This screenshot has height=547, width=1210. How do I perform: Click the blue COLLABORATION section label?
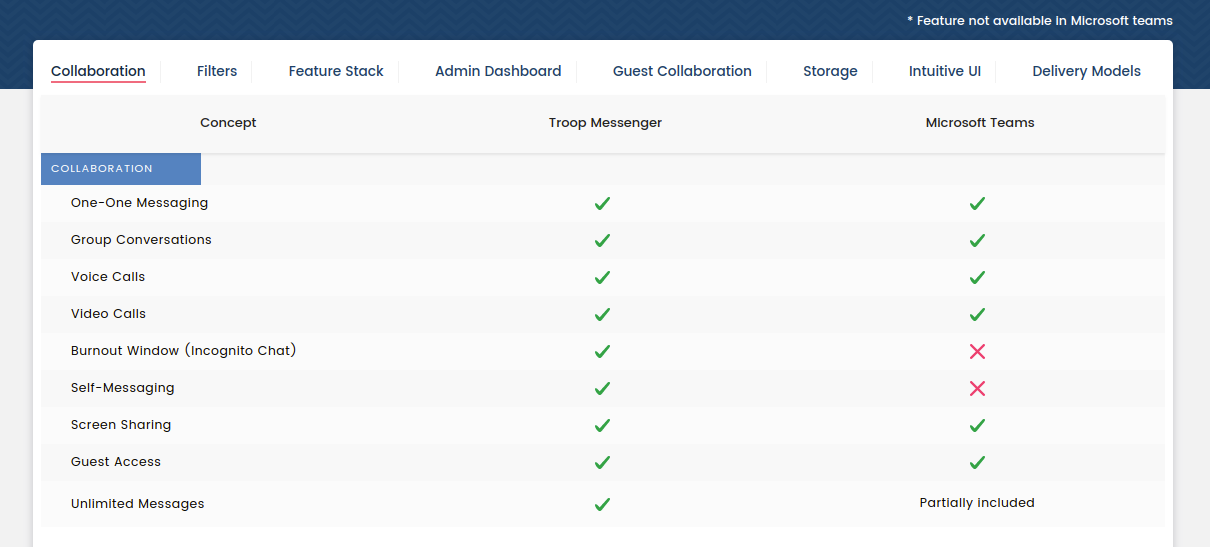120,169
